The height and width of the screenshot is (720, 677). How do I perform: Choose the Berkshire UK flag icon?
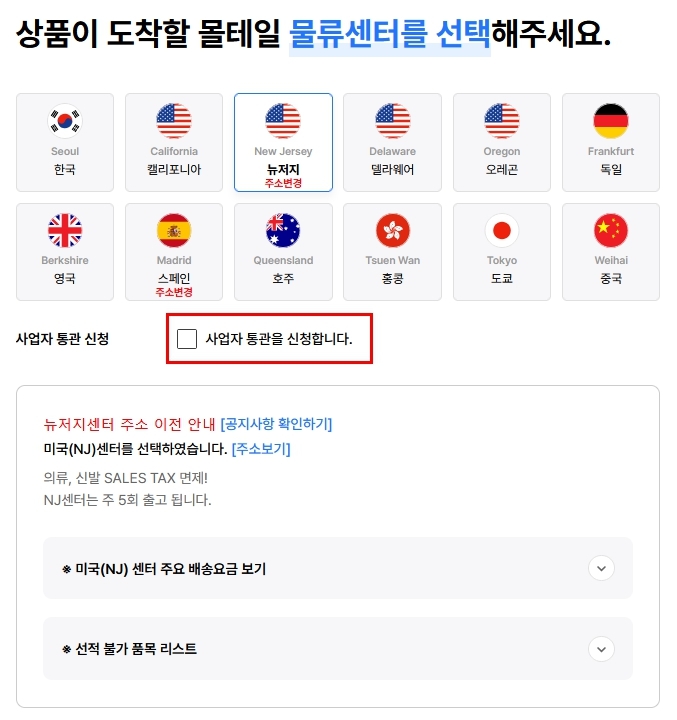(65, 230)
